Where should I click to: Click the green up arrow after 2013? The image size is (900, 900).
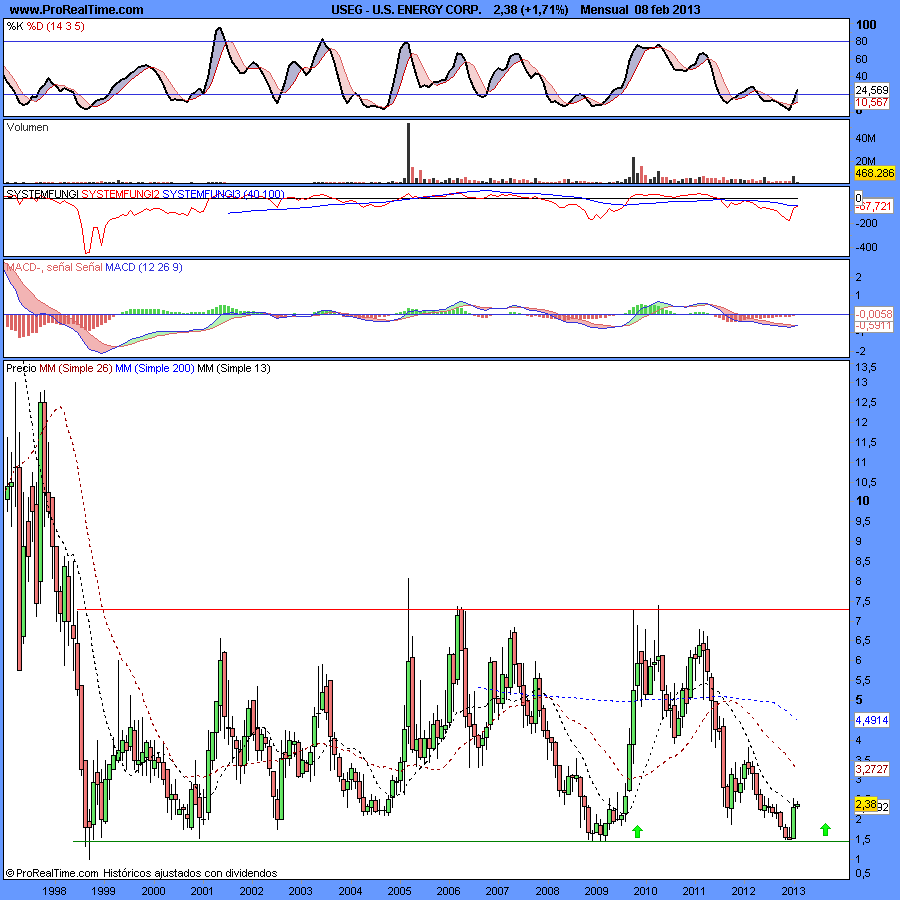coord(825,829)
